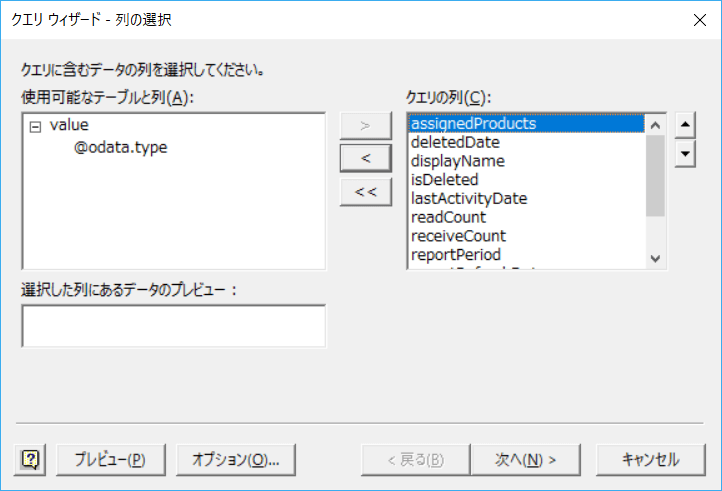
Task: Move selected column down with arrow button
Action: [x=685, y=153]
